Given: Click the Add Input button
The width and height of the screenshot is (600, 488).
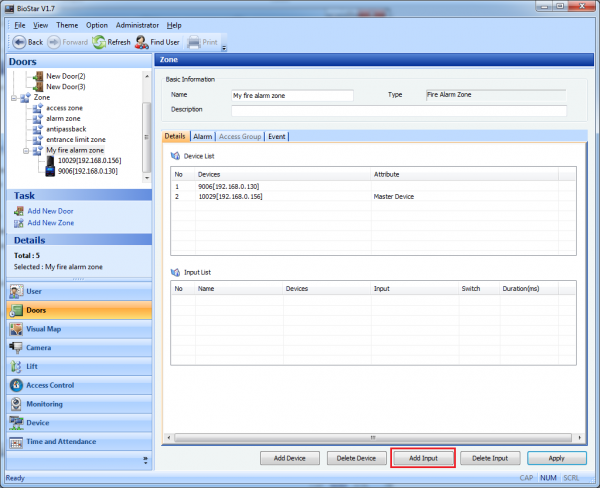Looking at the screenshot, I should pos(422,458).
